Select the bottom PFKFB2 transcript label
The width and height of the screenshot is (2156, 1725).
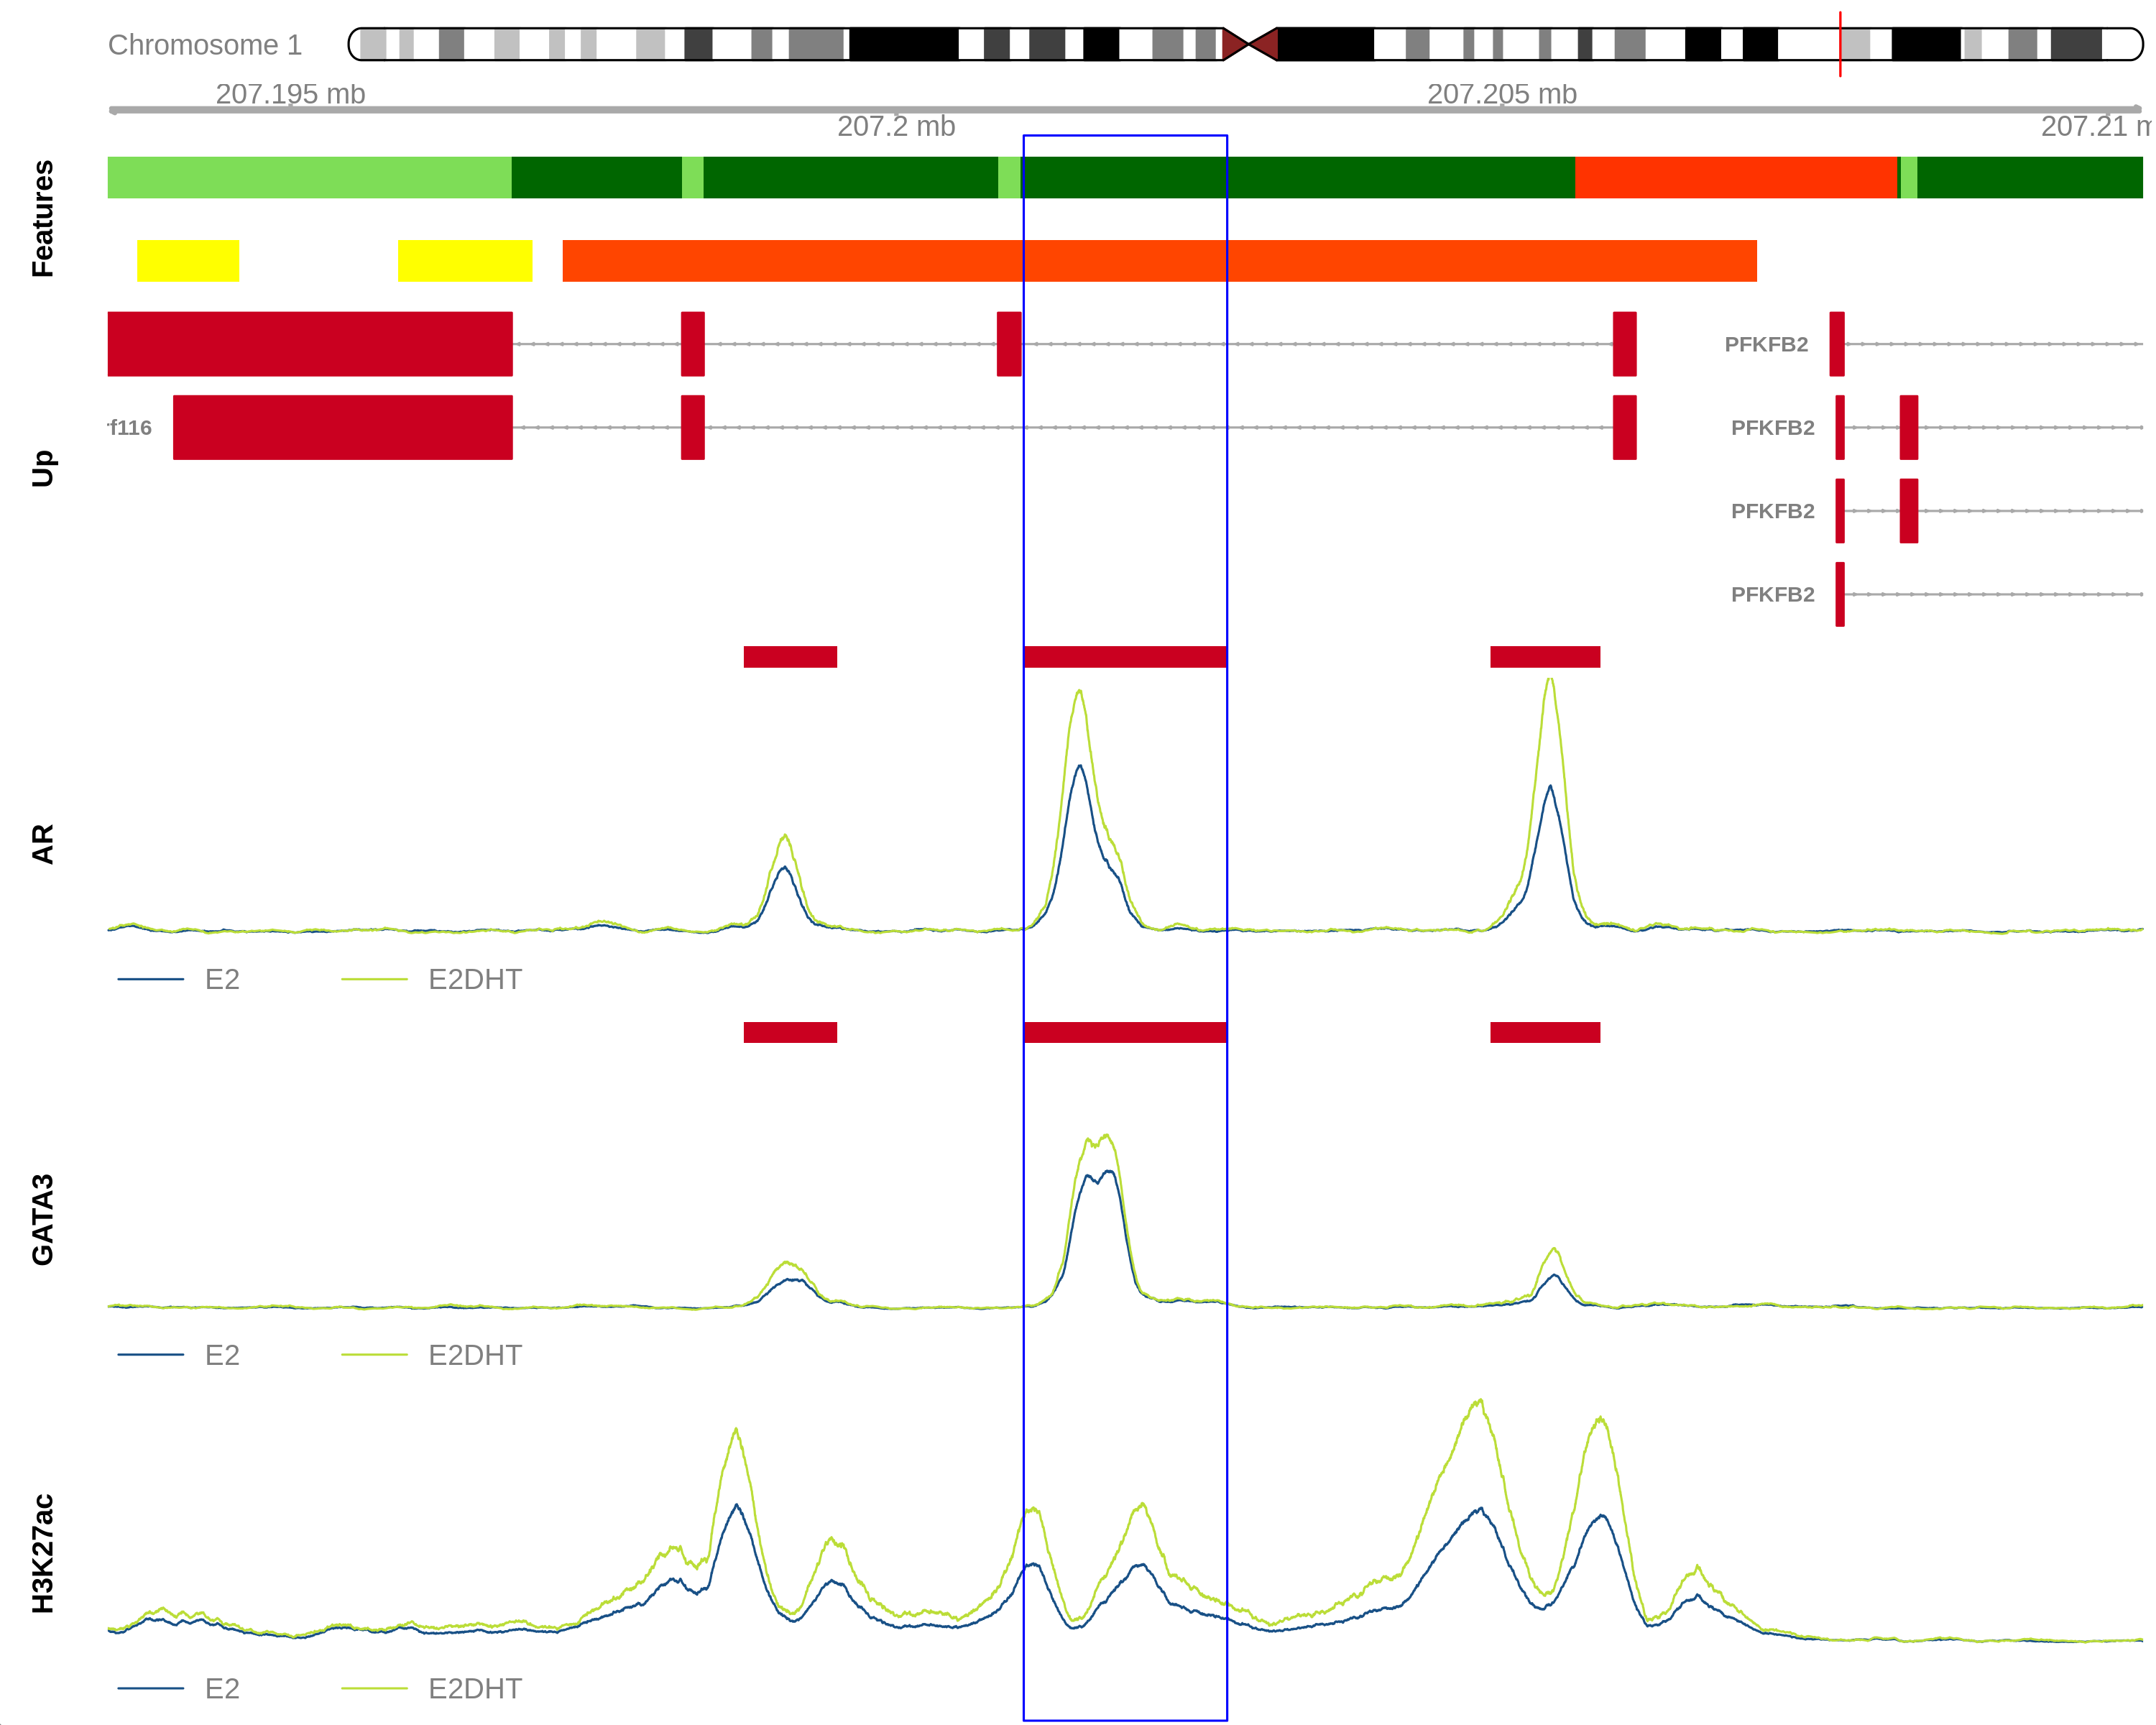pos(1772,594)
